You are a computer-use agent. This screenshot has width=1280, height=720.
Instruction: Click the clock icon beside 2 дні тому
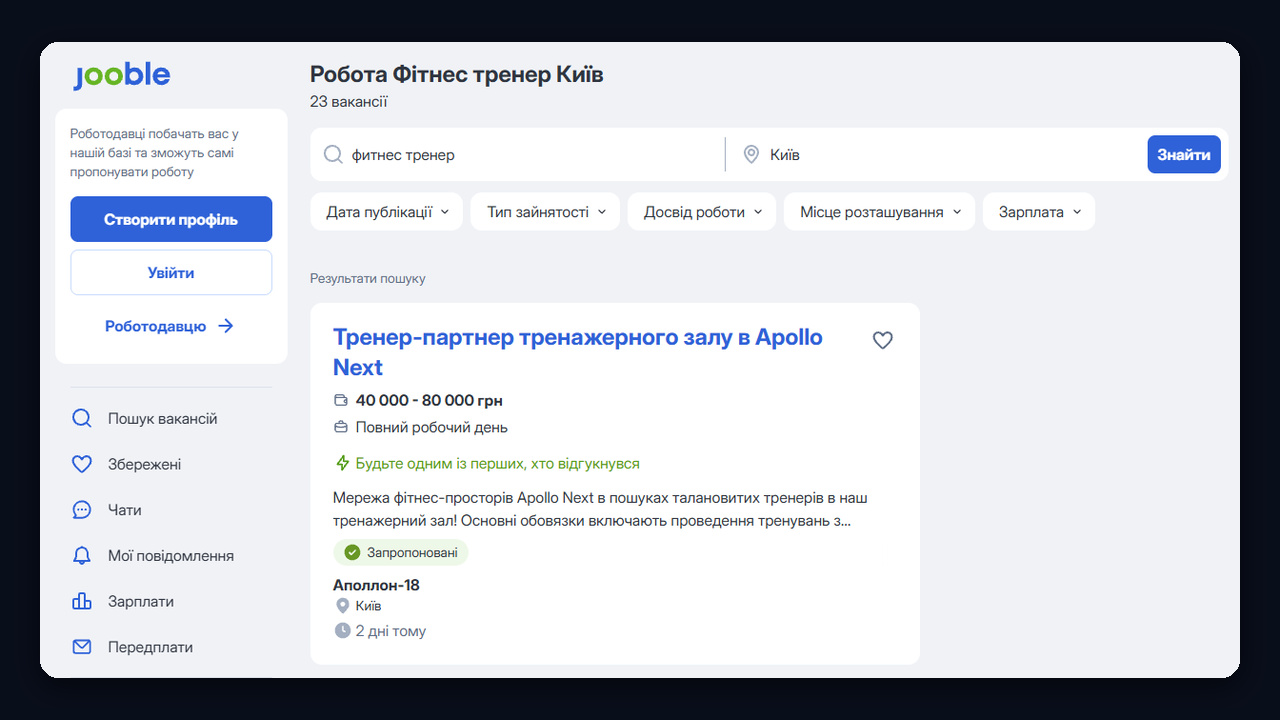pos(342,631)
